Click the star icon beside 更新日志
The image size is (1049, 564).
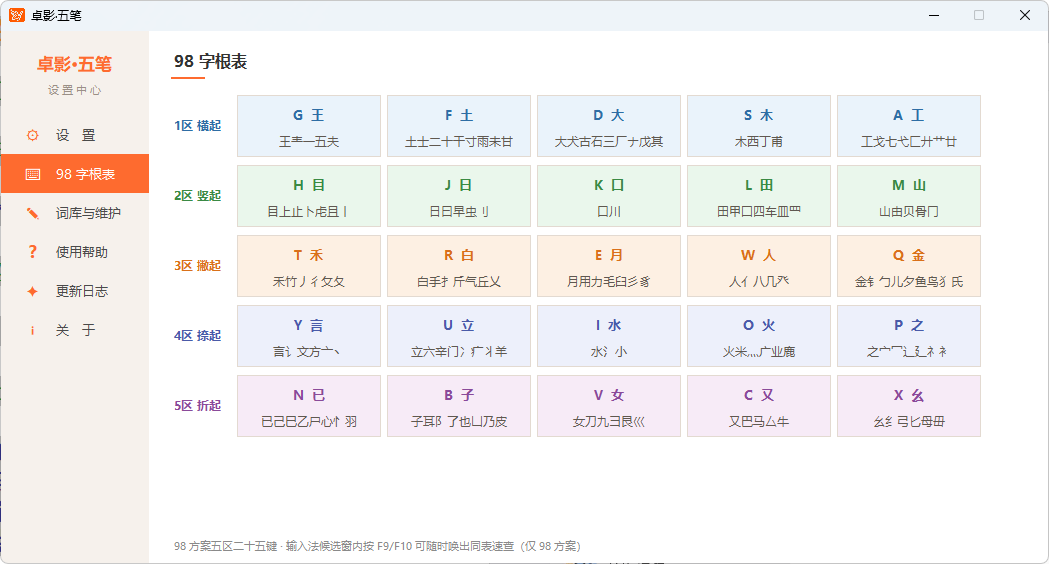coord(32,291)
